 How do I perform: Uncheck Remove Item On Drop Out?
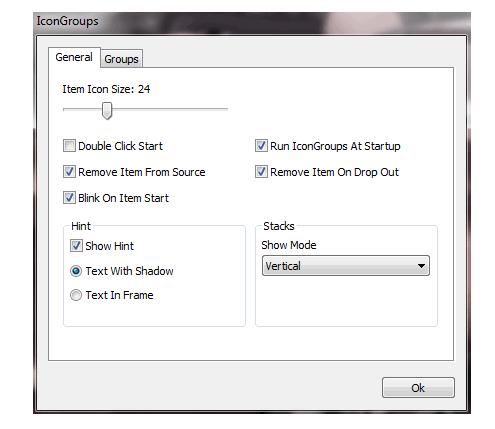(261, 172)
